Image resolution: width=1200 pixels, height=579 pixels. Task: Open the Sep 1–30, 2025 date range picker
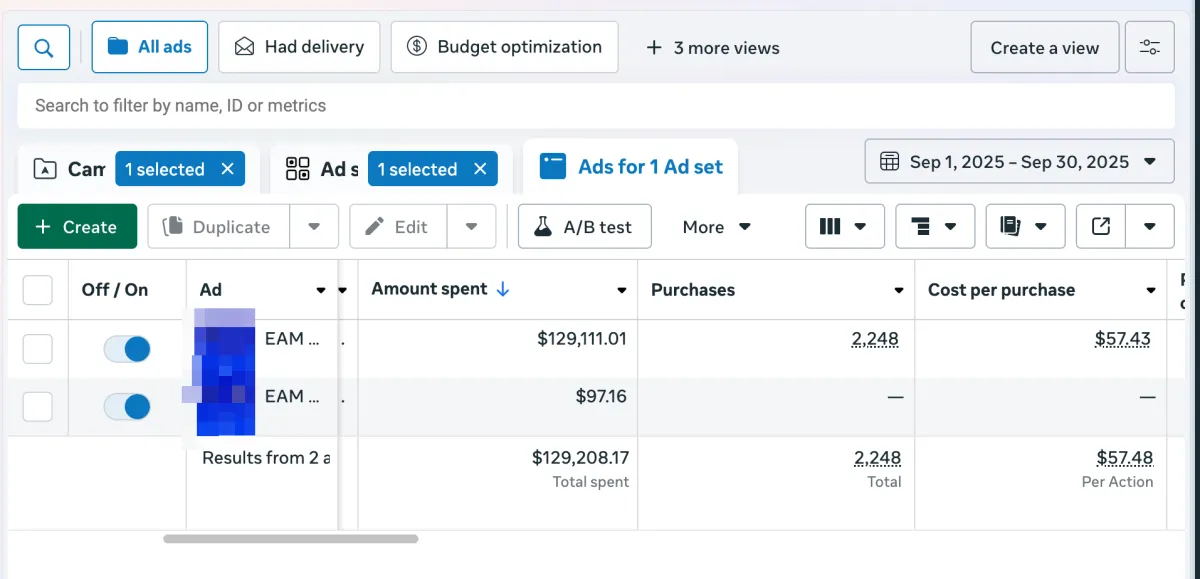1019,161
